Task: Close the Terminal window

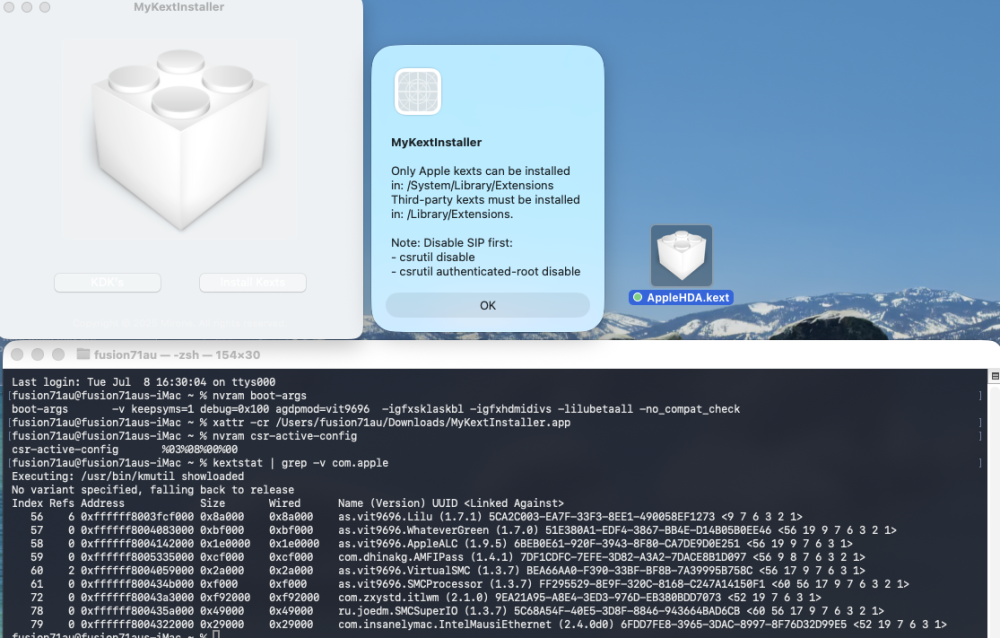Action: click(x=17, y=354)
